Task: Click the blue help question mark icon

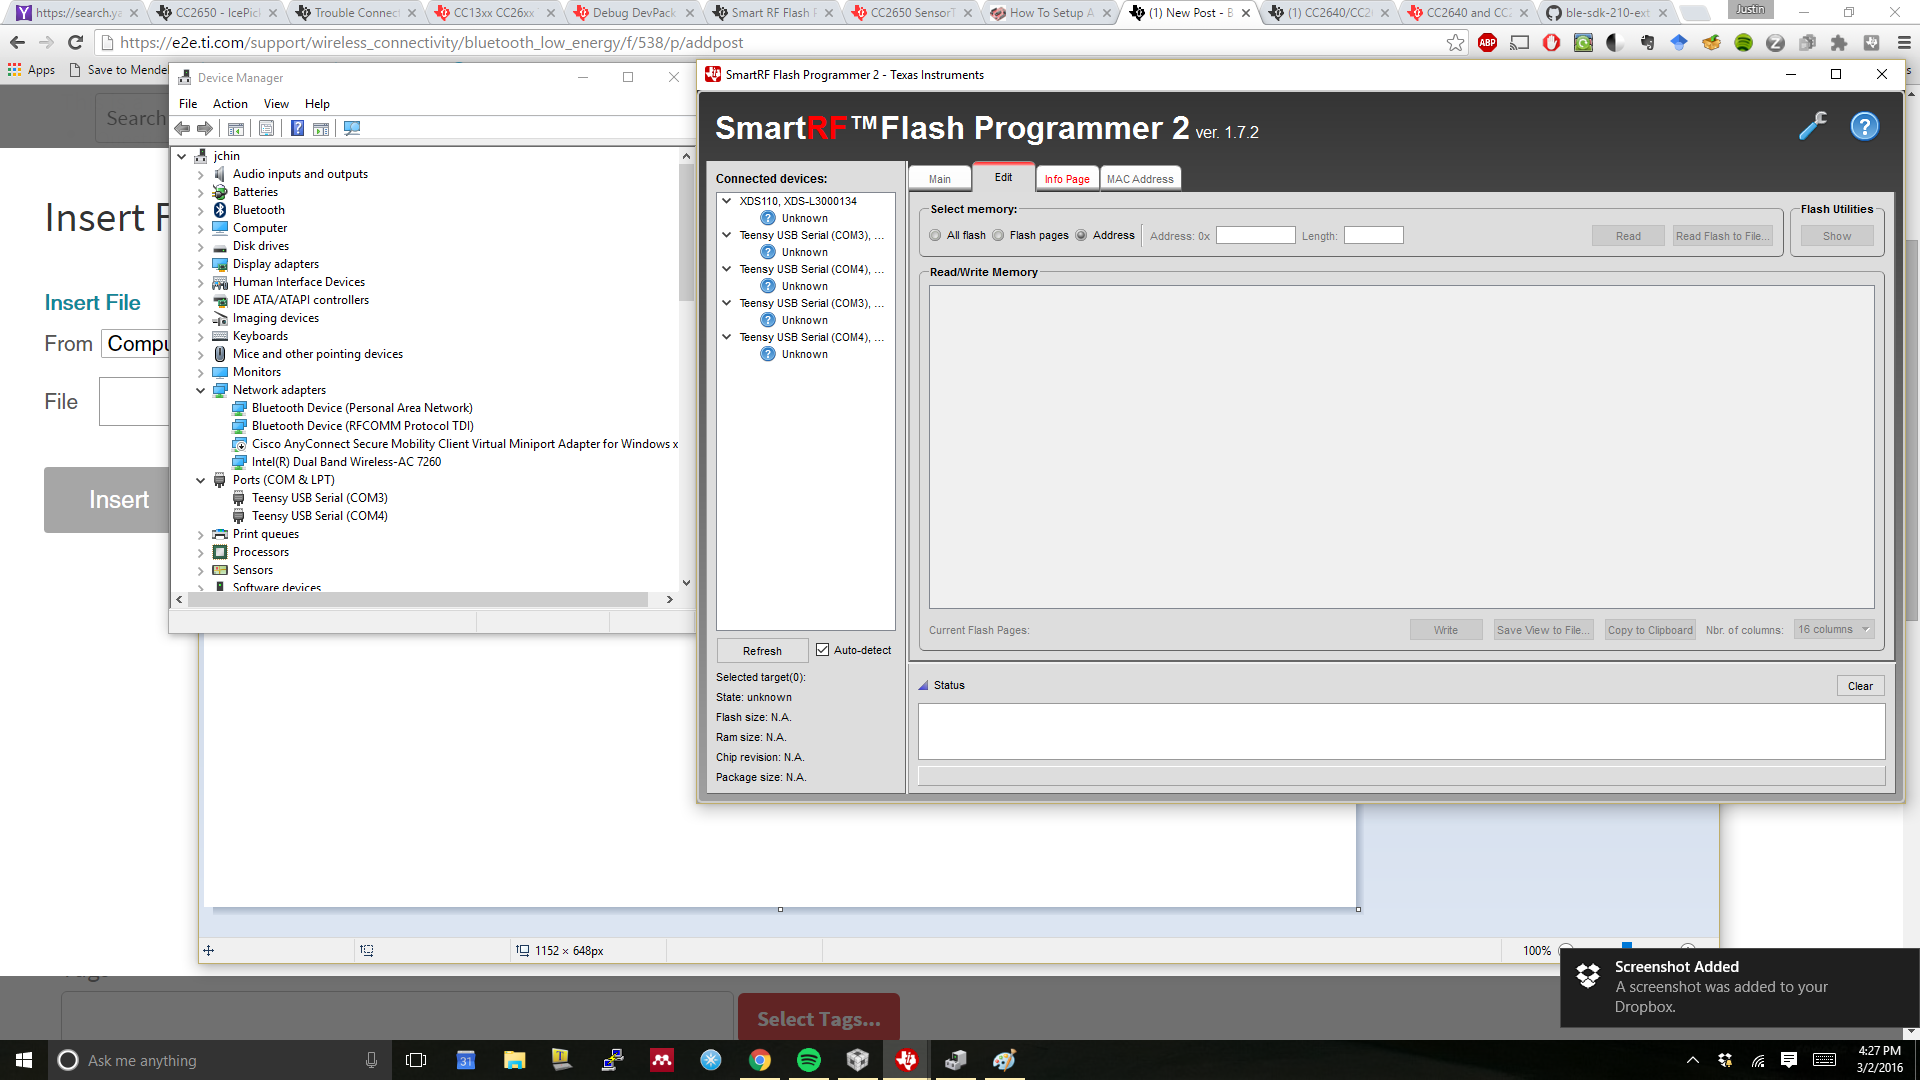Action: point(1864,126)
